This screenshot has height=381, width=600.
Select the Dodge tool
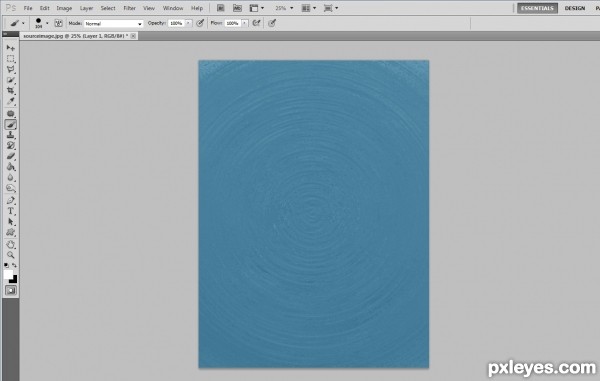(11, 189)
